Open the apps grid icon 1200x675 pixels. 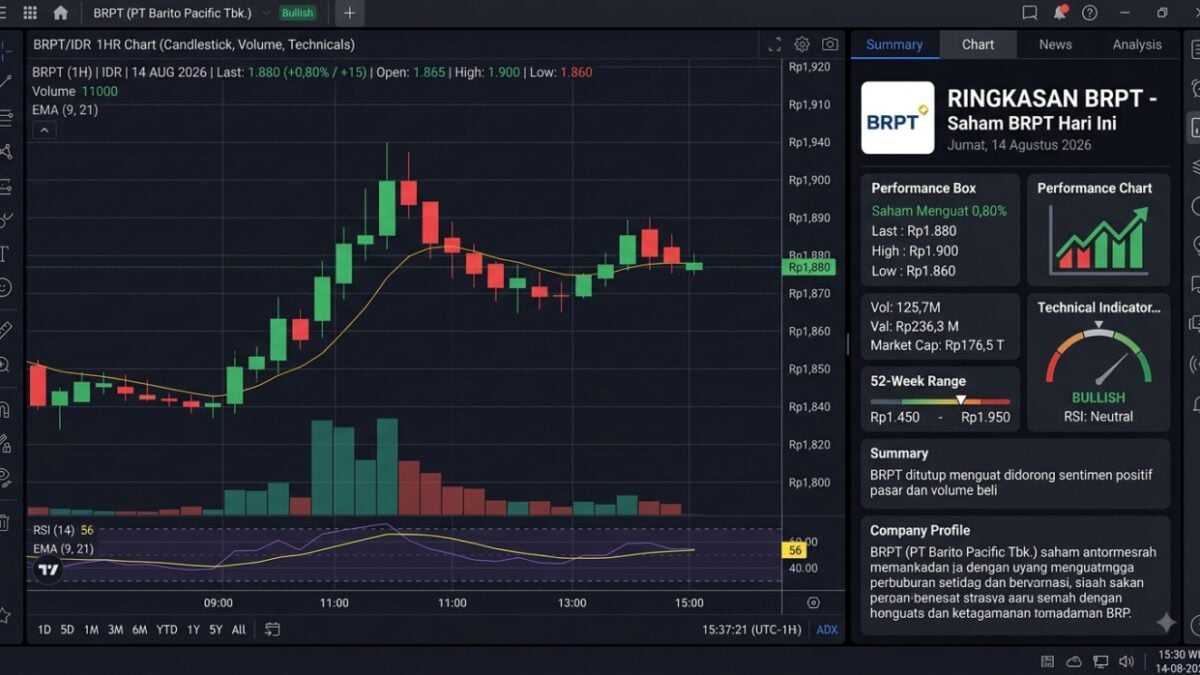tap(30, 13)
